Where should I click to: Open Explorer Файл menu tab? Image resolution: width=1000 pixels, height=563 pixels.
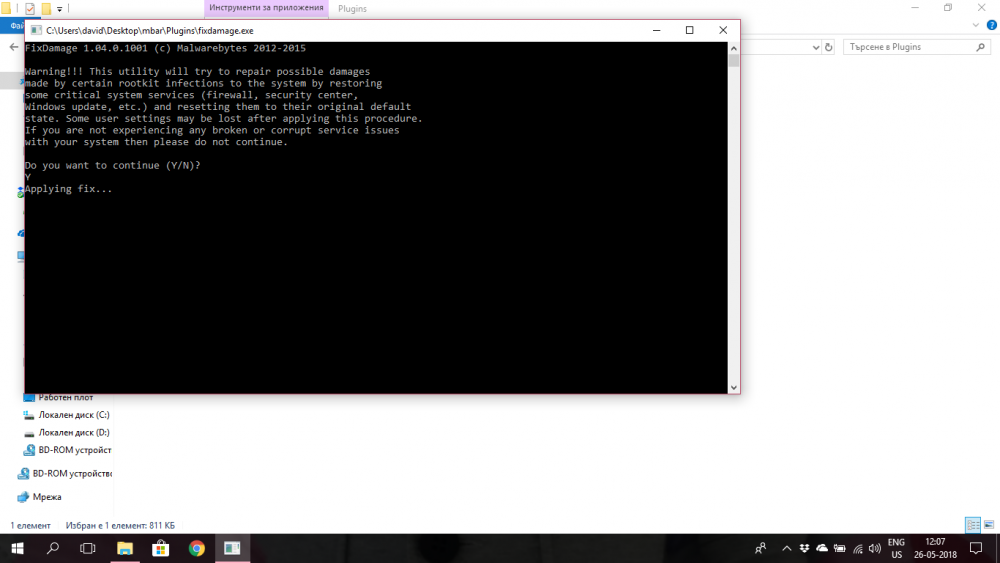[x=12, y=26]
